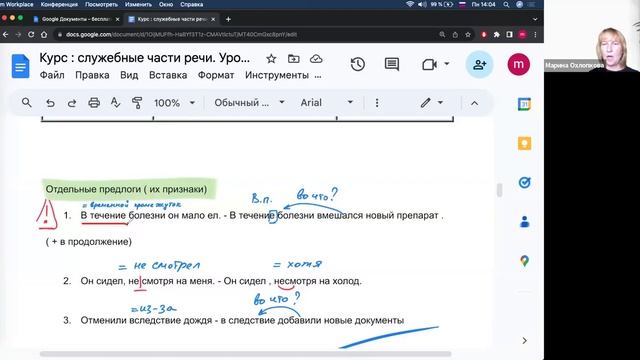
Task: Open macOS Spotlight search
Action: [506, 4]
